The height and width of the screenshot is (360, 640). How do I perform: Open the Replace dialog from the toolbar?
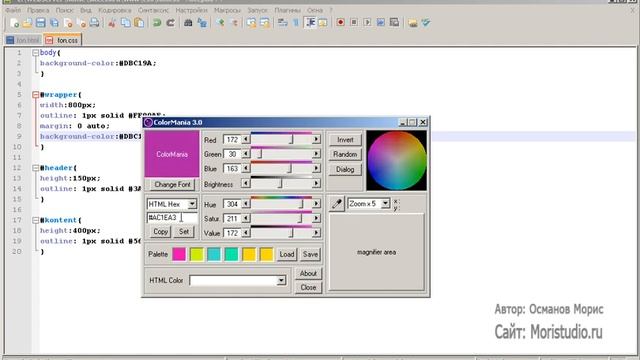[x=202, y=23]
